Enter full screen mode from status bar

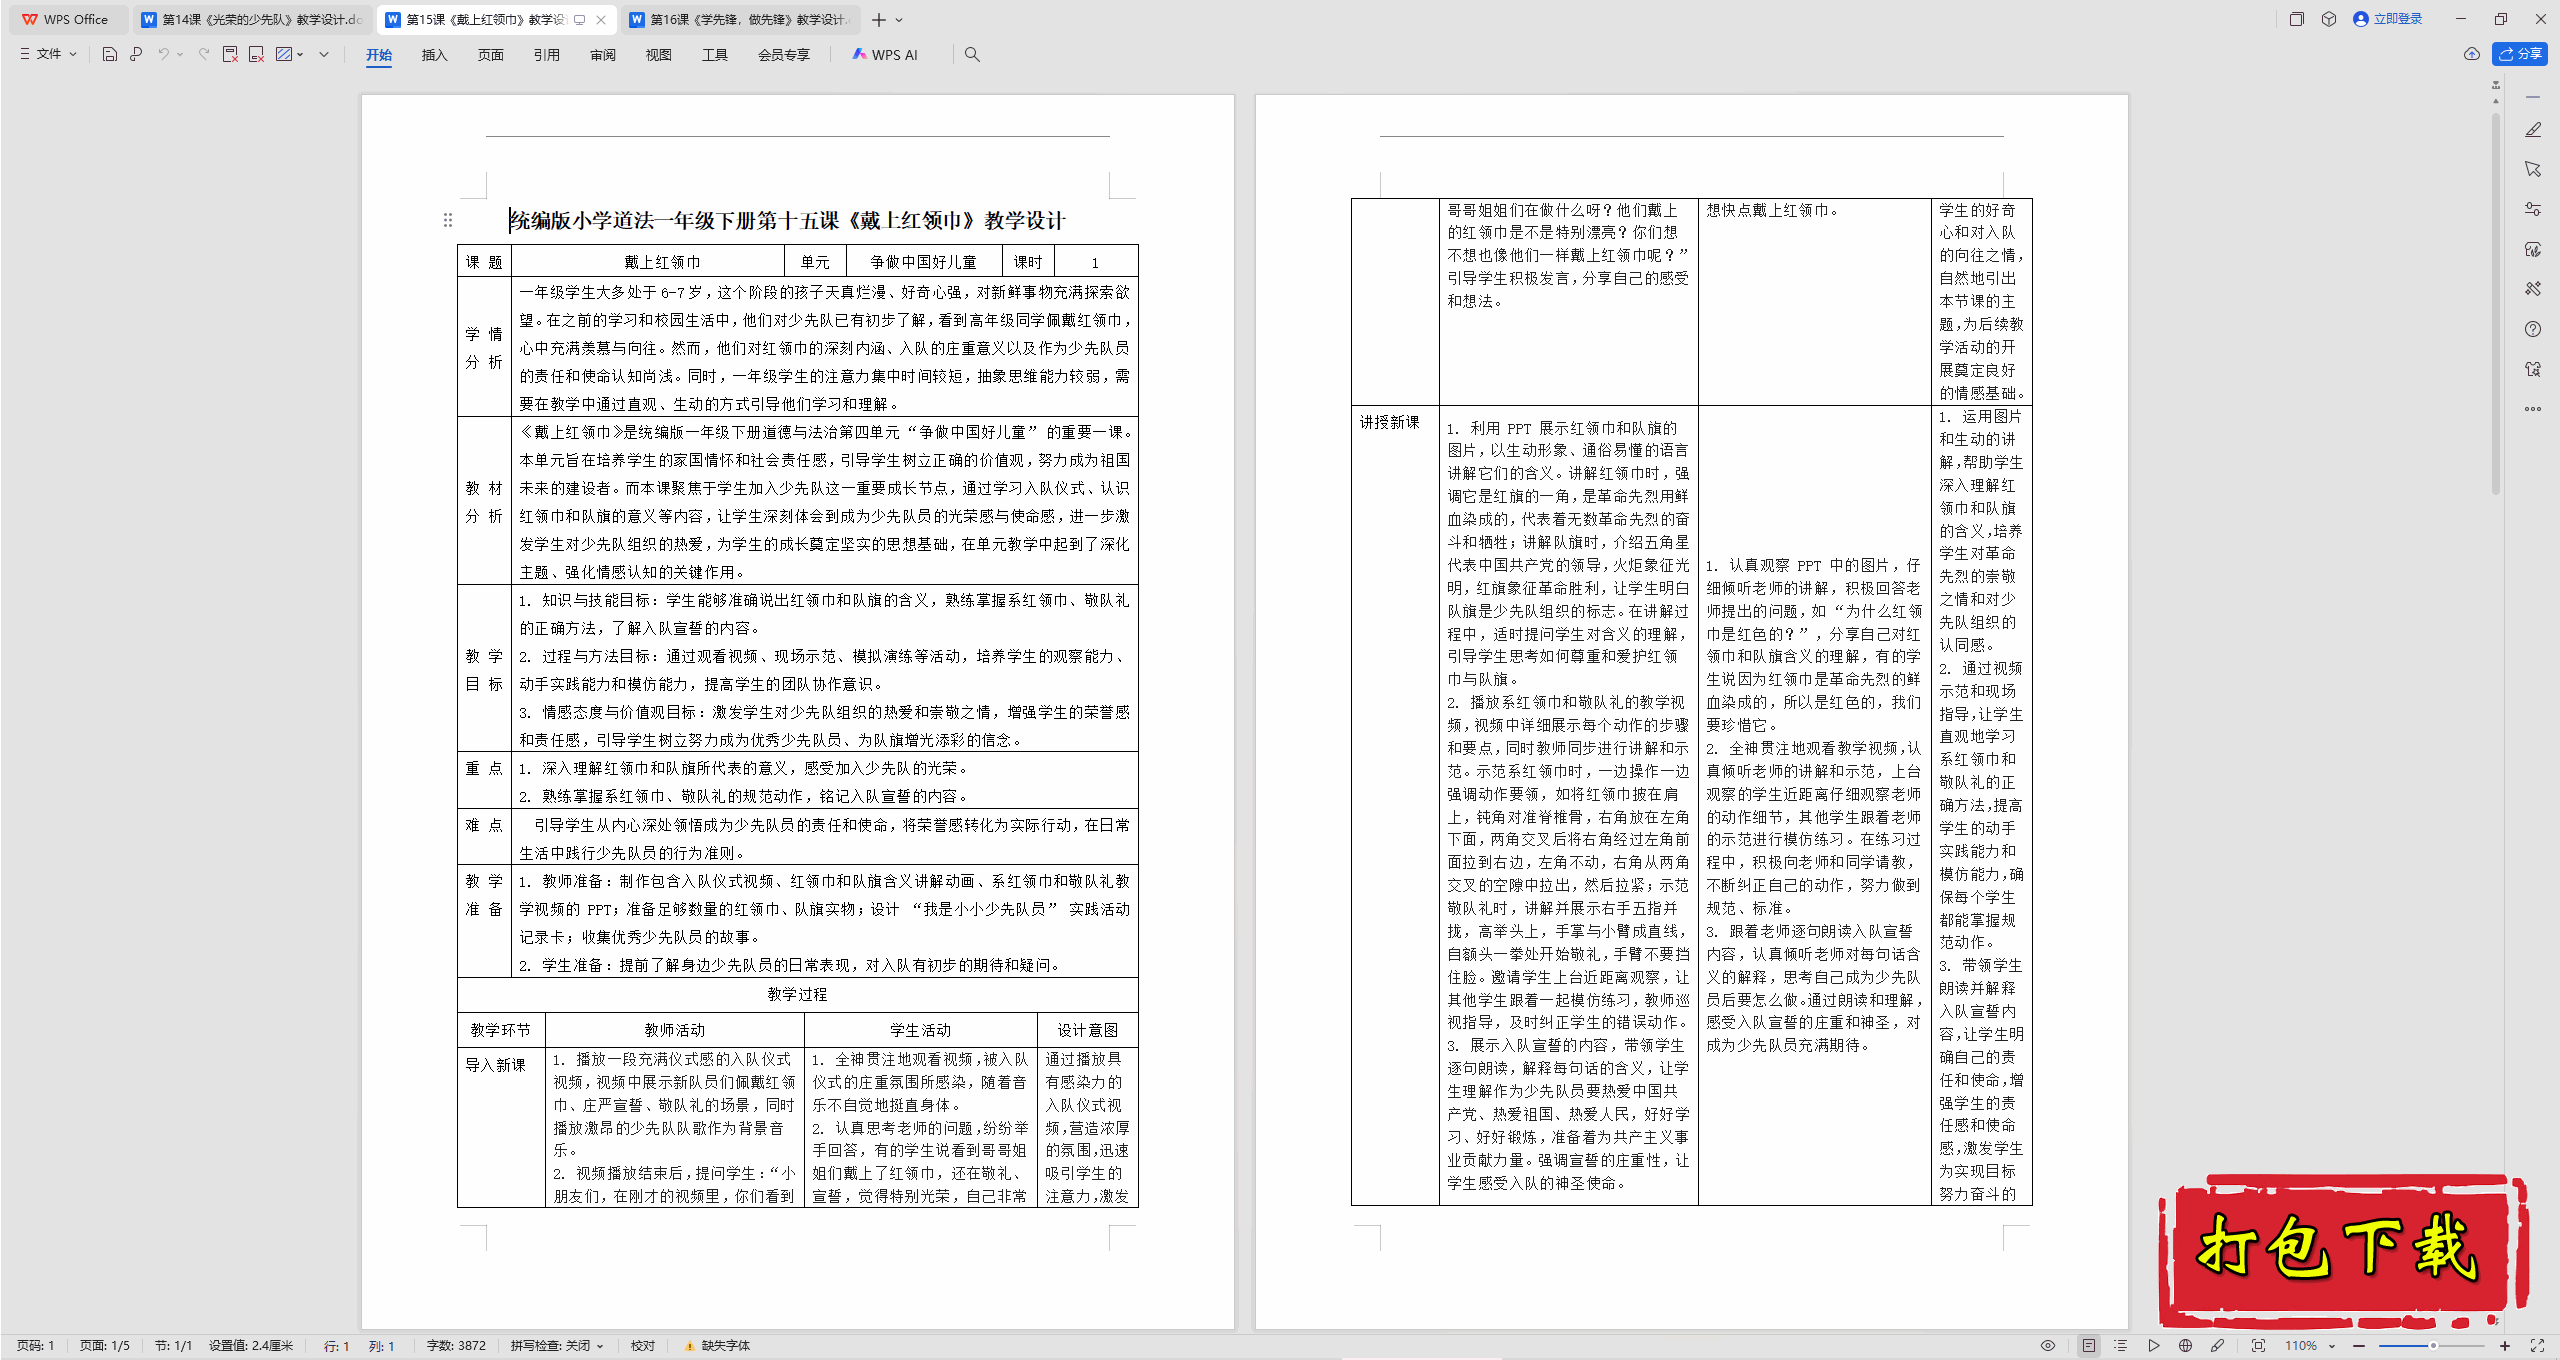click(x=2537, y=1346)
